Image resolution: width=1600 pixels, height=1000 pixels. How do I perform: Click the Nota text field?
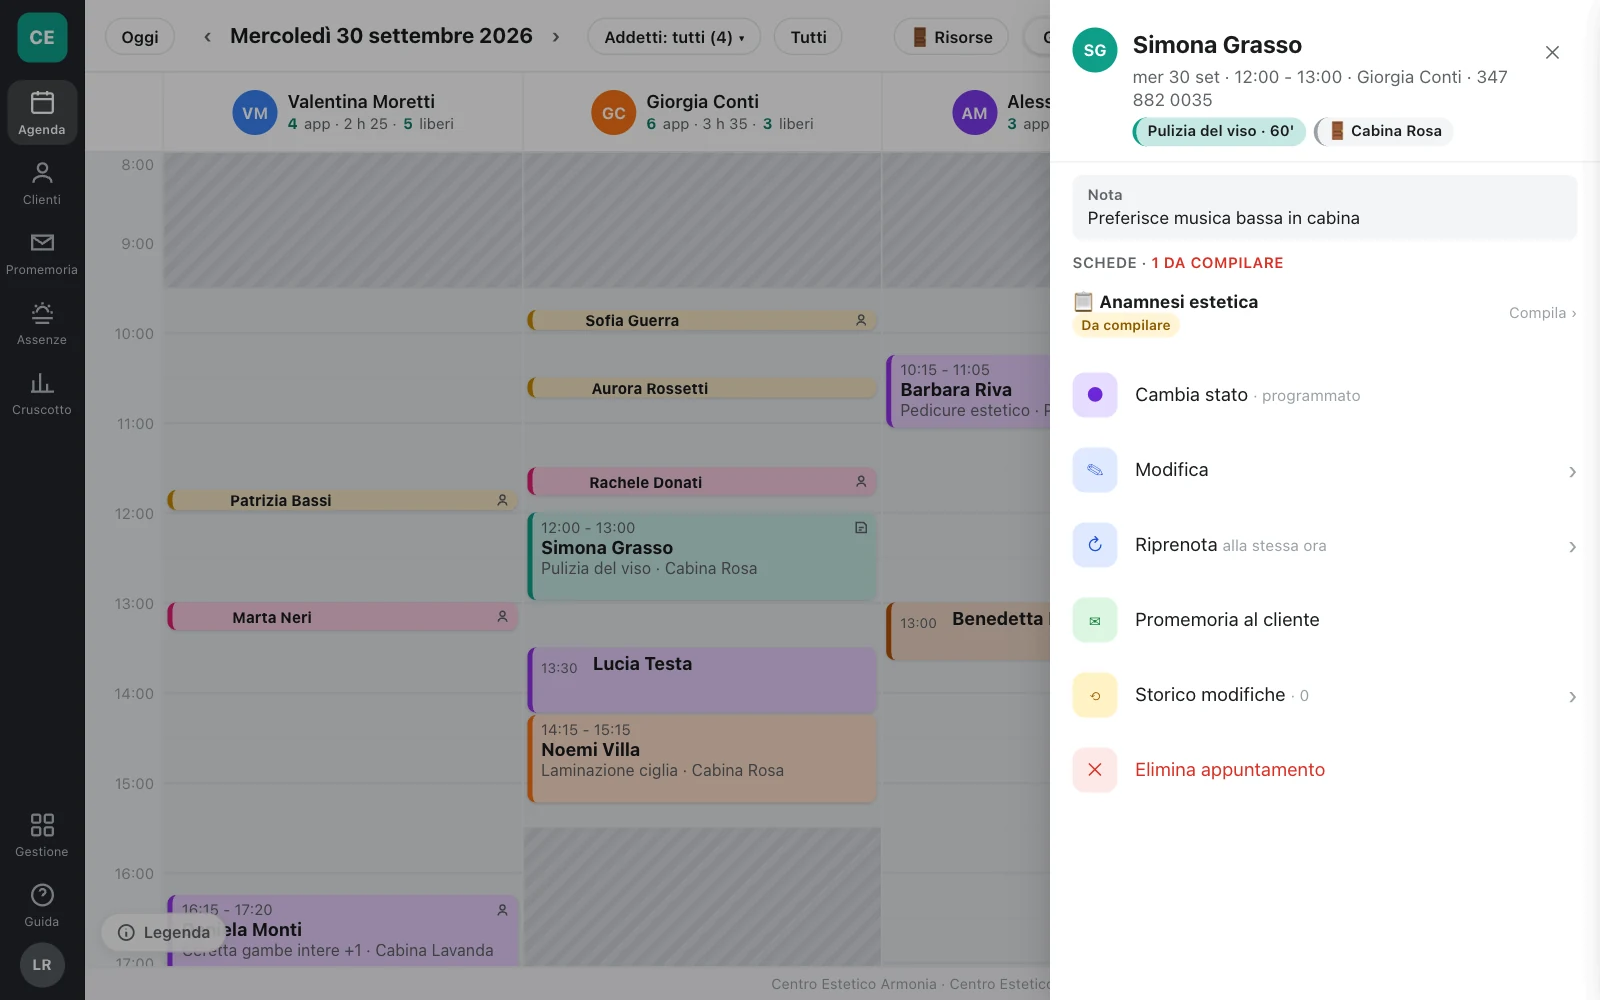coord(1325,207)
